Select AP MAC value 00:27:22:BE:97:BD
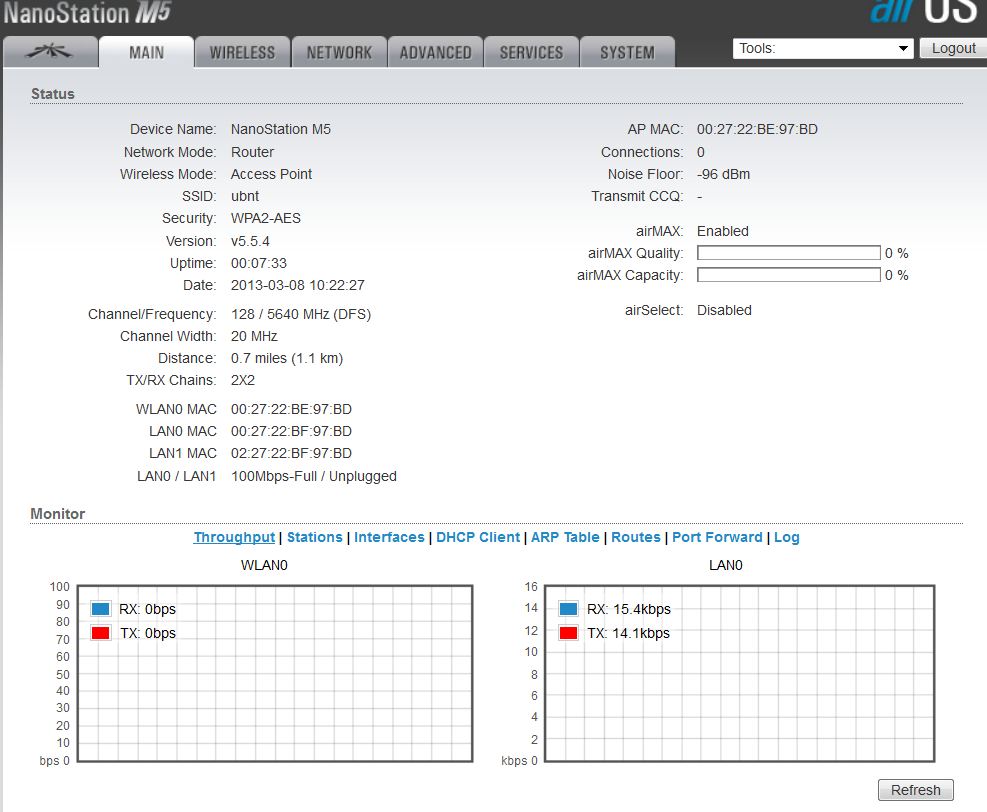This screenshot has width=987, height=812. point(757,129)
